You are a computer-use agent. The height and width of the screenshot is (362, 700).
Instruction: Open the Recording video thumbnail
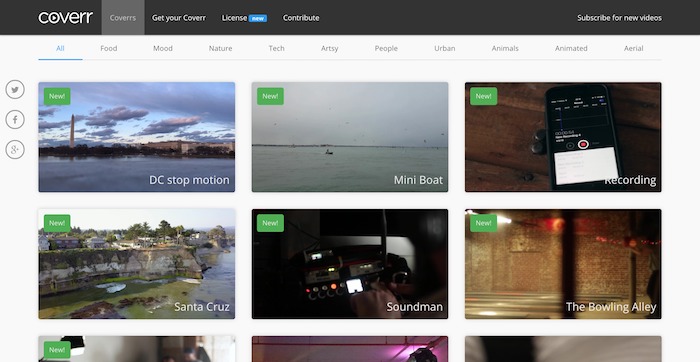click(x=563, y=137)
